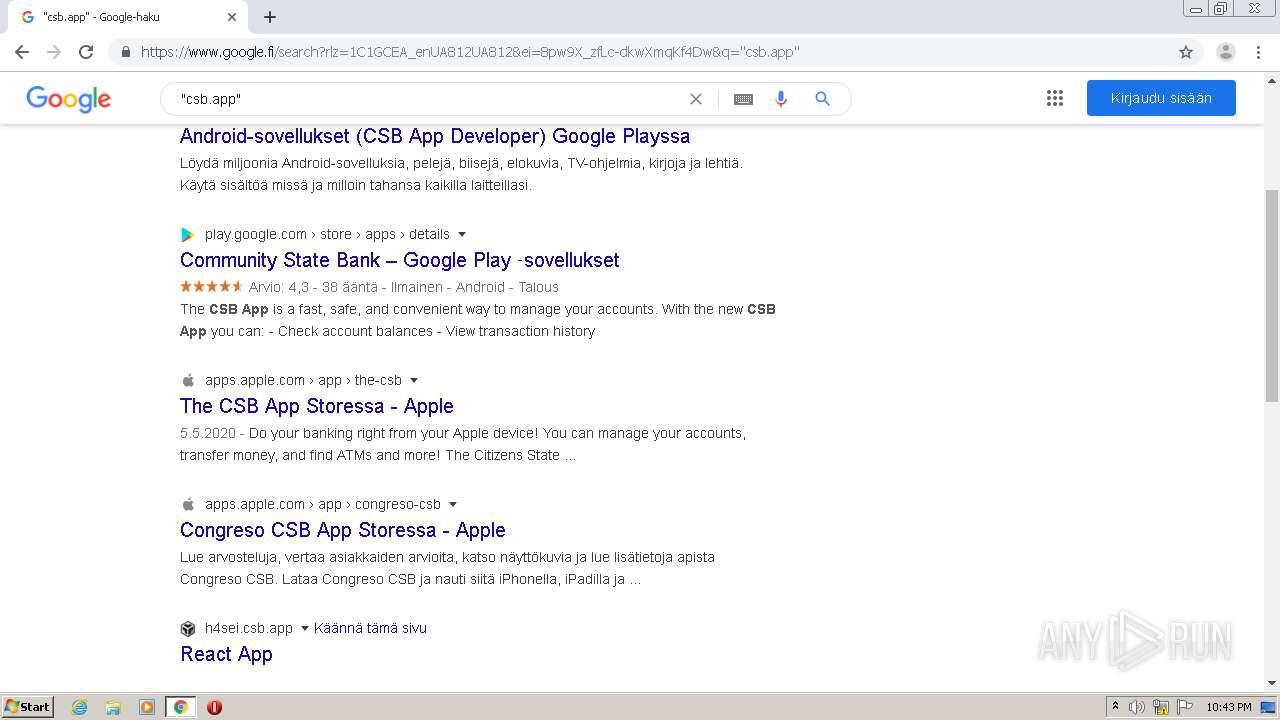Open the Chrome profile avatar icon

1225,52
